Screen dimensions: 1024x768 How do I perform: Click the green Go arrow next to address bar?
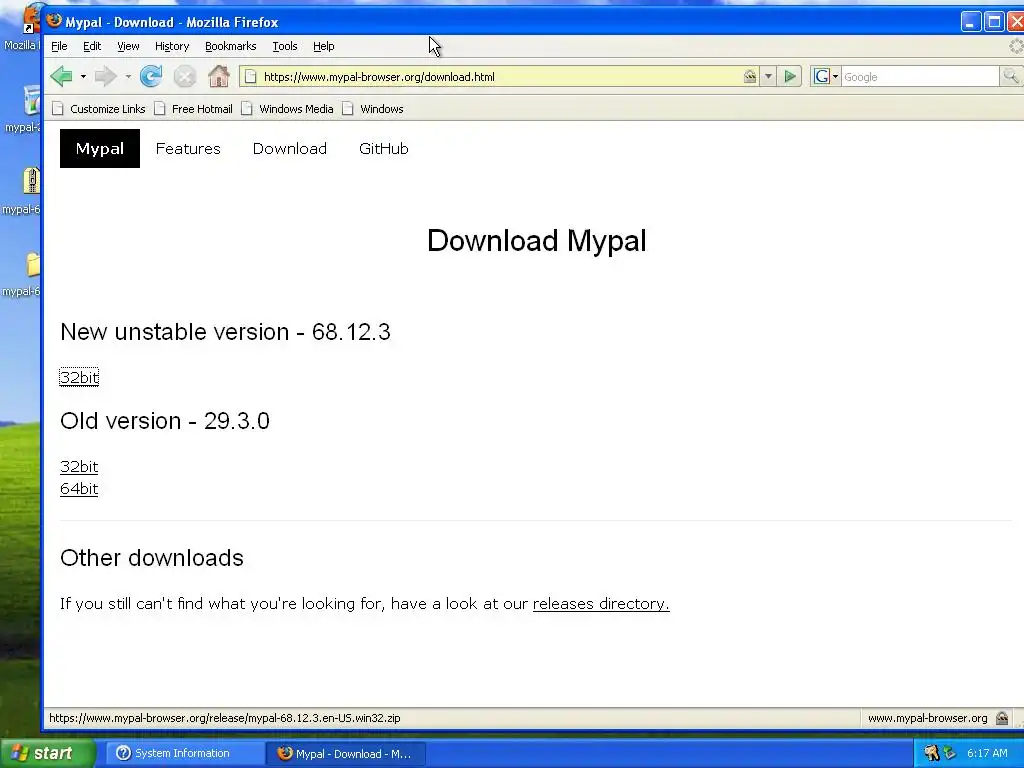(x=790, y=76)
